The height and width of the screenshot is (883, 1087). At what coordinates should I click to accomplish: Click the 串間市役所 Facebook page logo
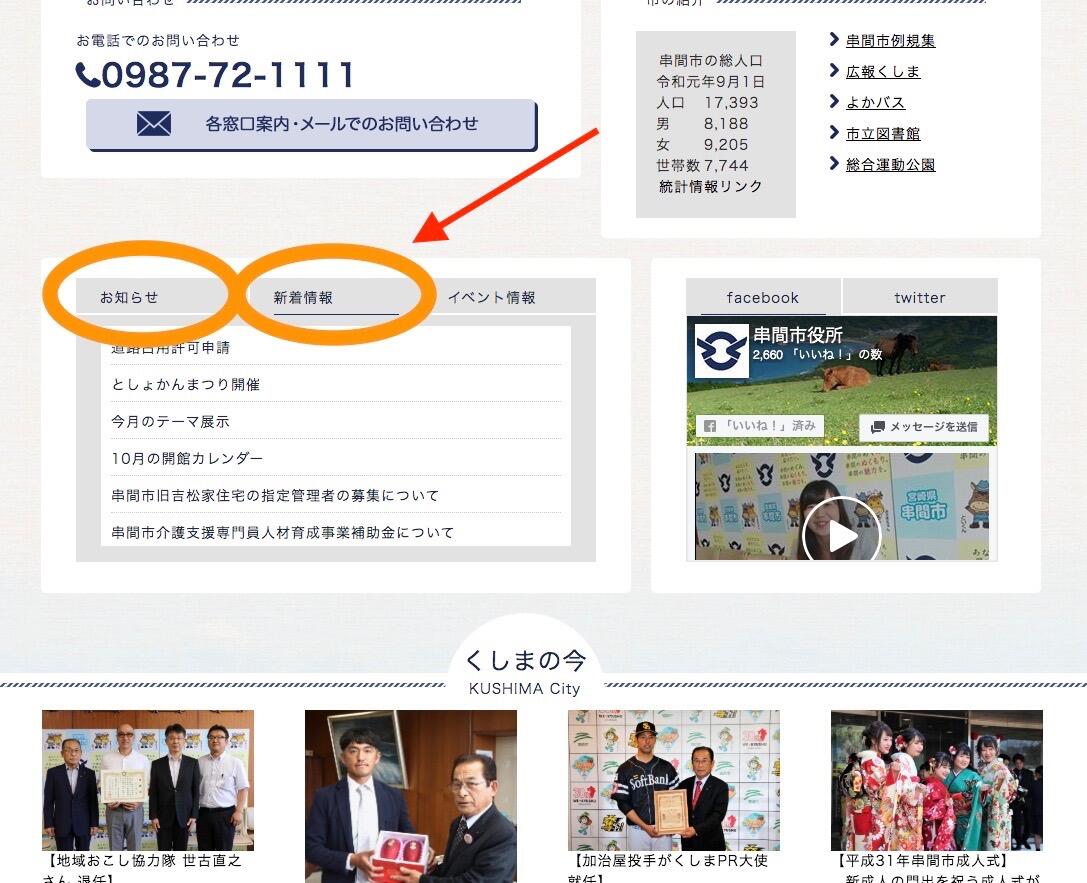(x=722, y=351)
